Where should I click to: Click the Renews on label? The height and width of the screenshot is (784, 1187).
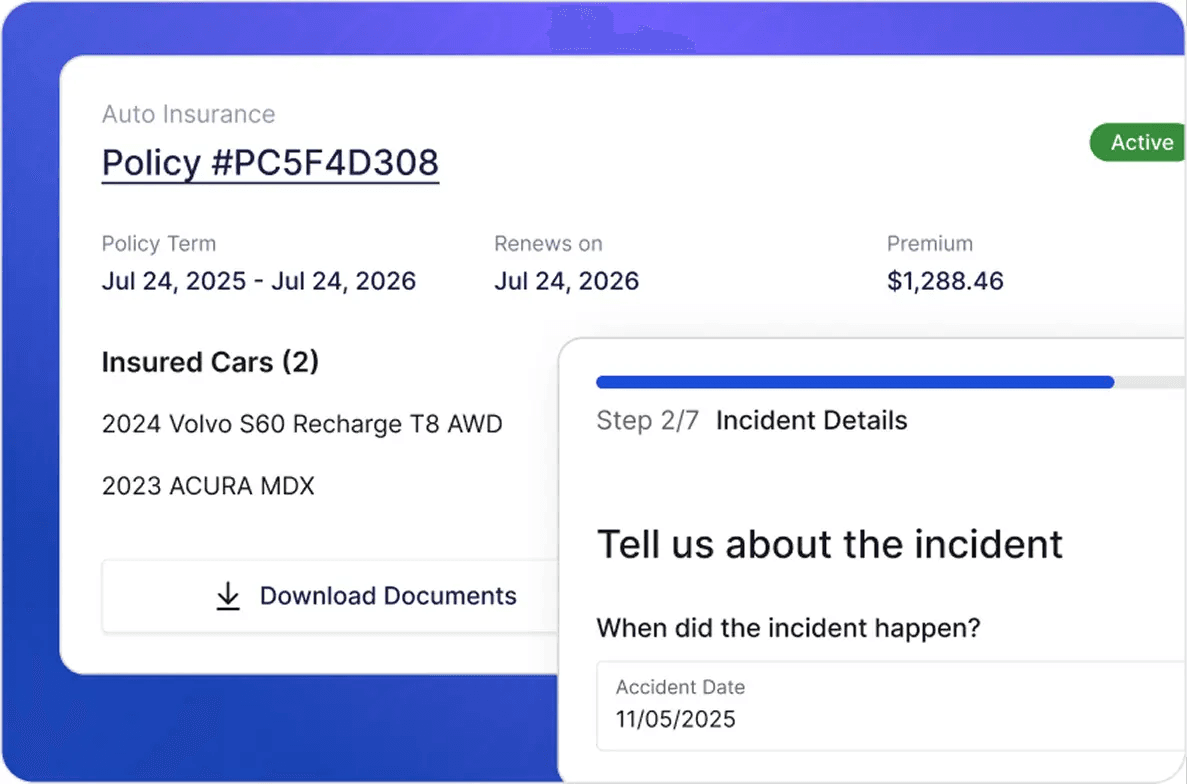coord(548,244)
